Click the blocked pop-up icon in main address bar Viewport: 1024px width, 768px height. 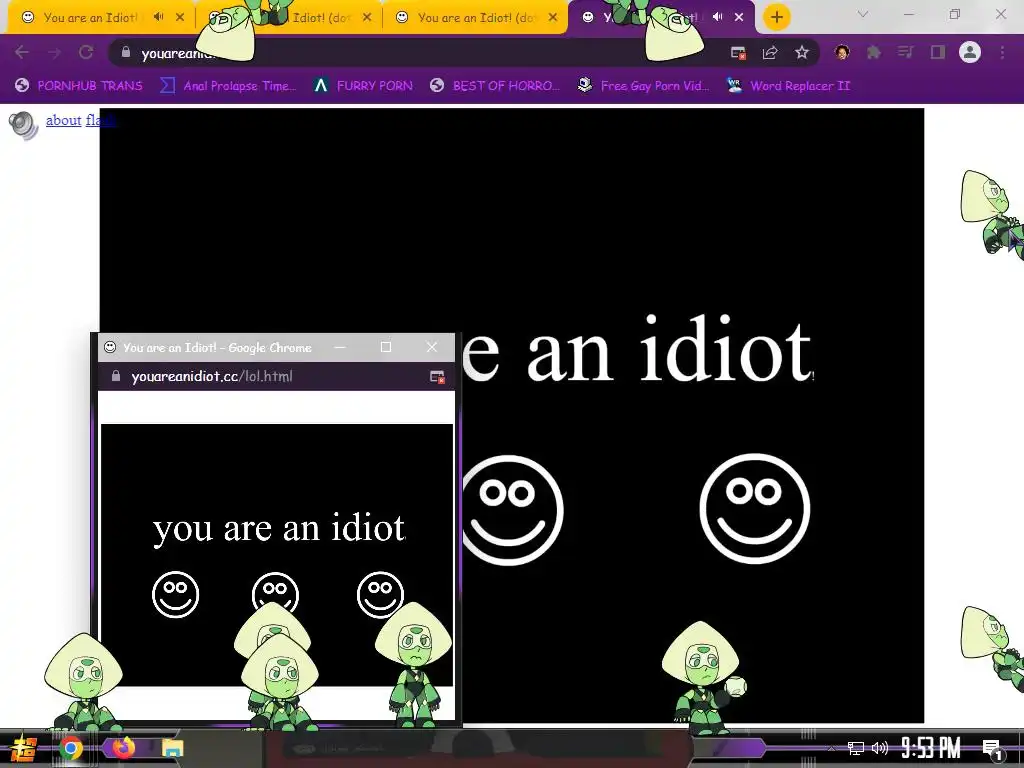click(739, 53)
